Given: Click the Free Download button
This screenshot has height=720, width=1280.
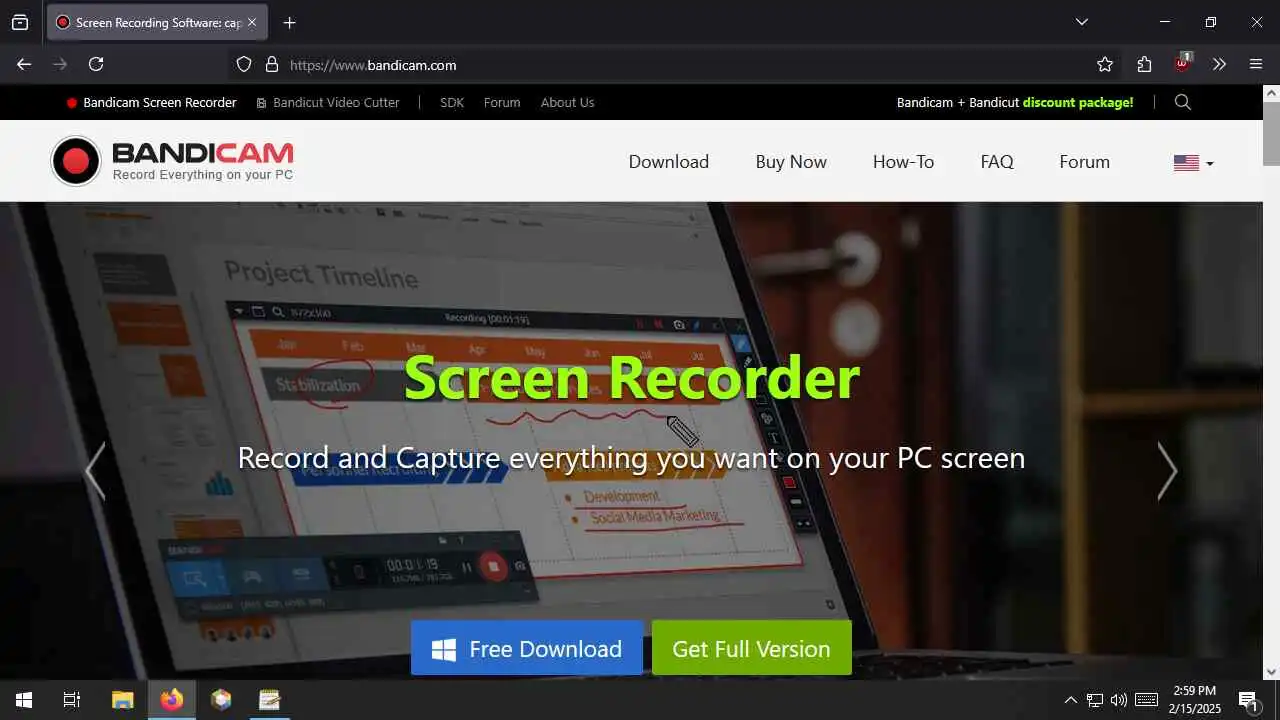Looking at the screenshot, I should click(527, 648).
